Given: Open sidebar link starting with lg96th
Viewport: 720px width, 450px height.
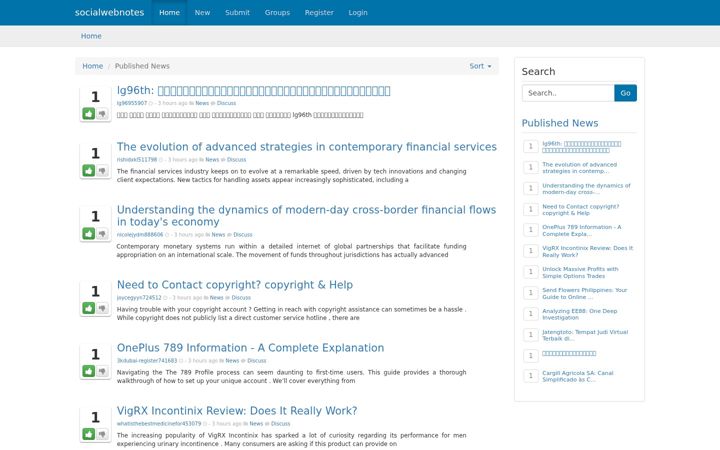Looking at the screenshot, I should click(x=581, y=147).
